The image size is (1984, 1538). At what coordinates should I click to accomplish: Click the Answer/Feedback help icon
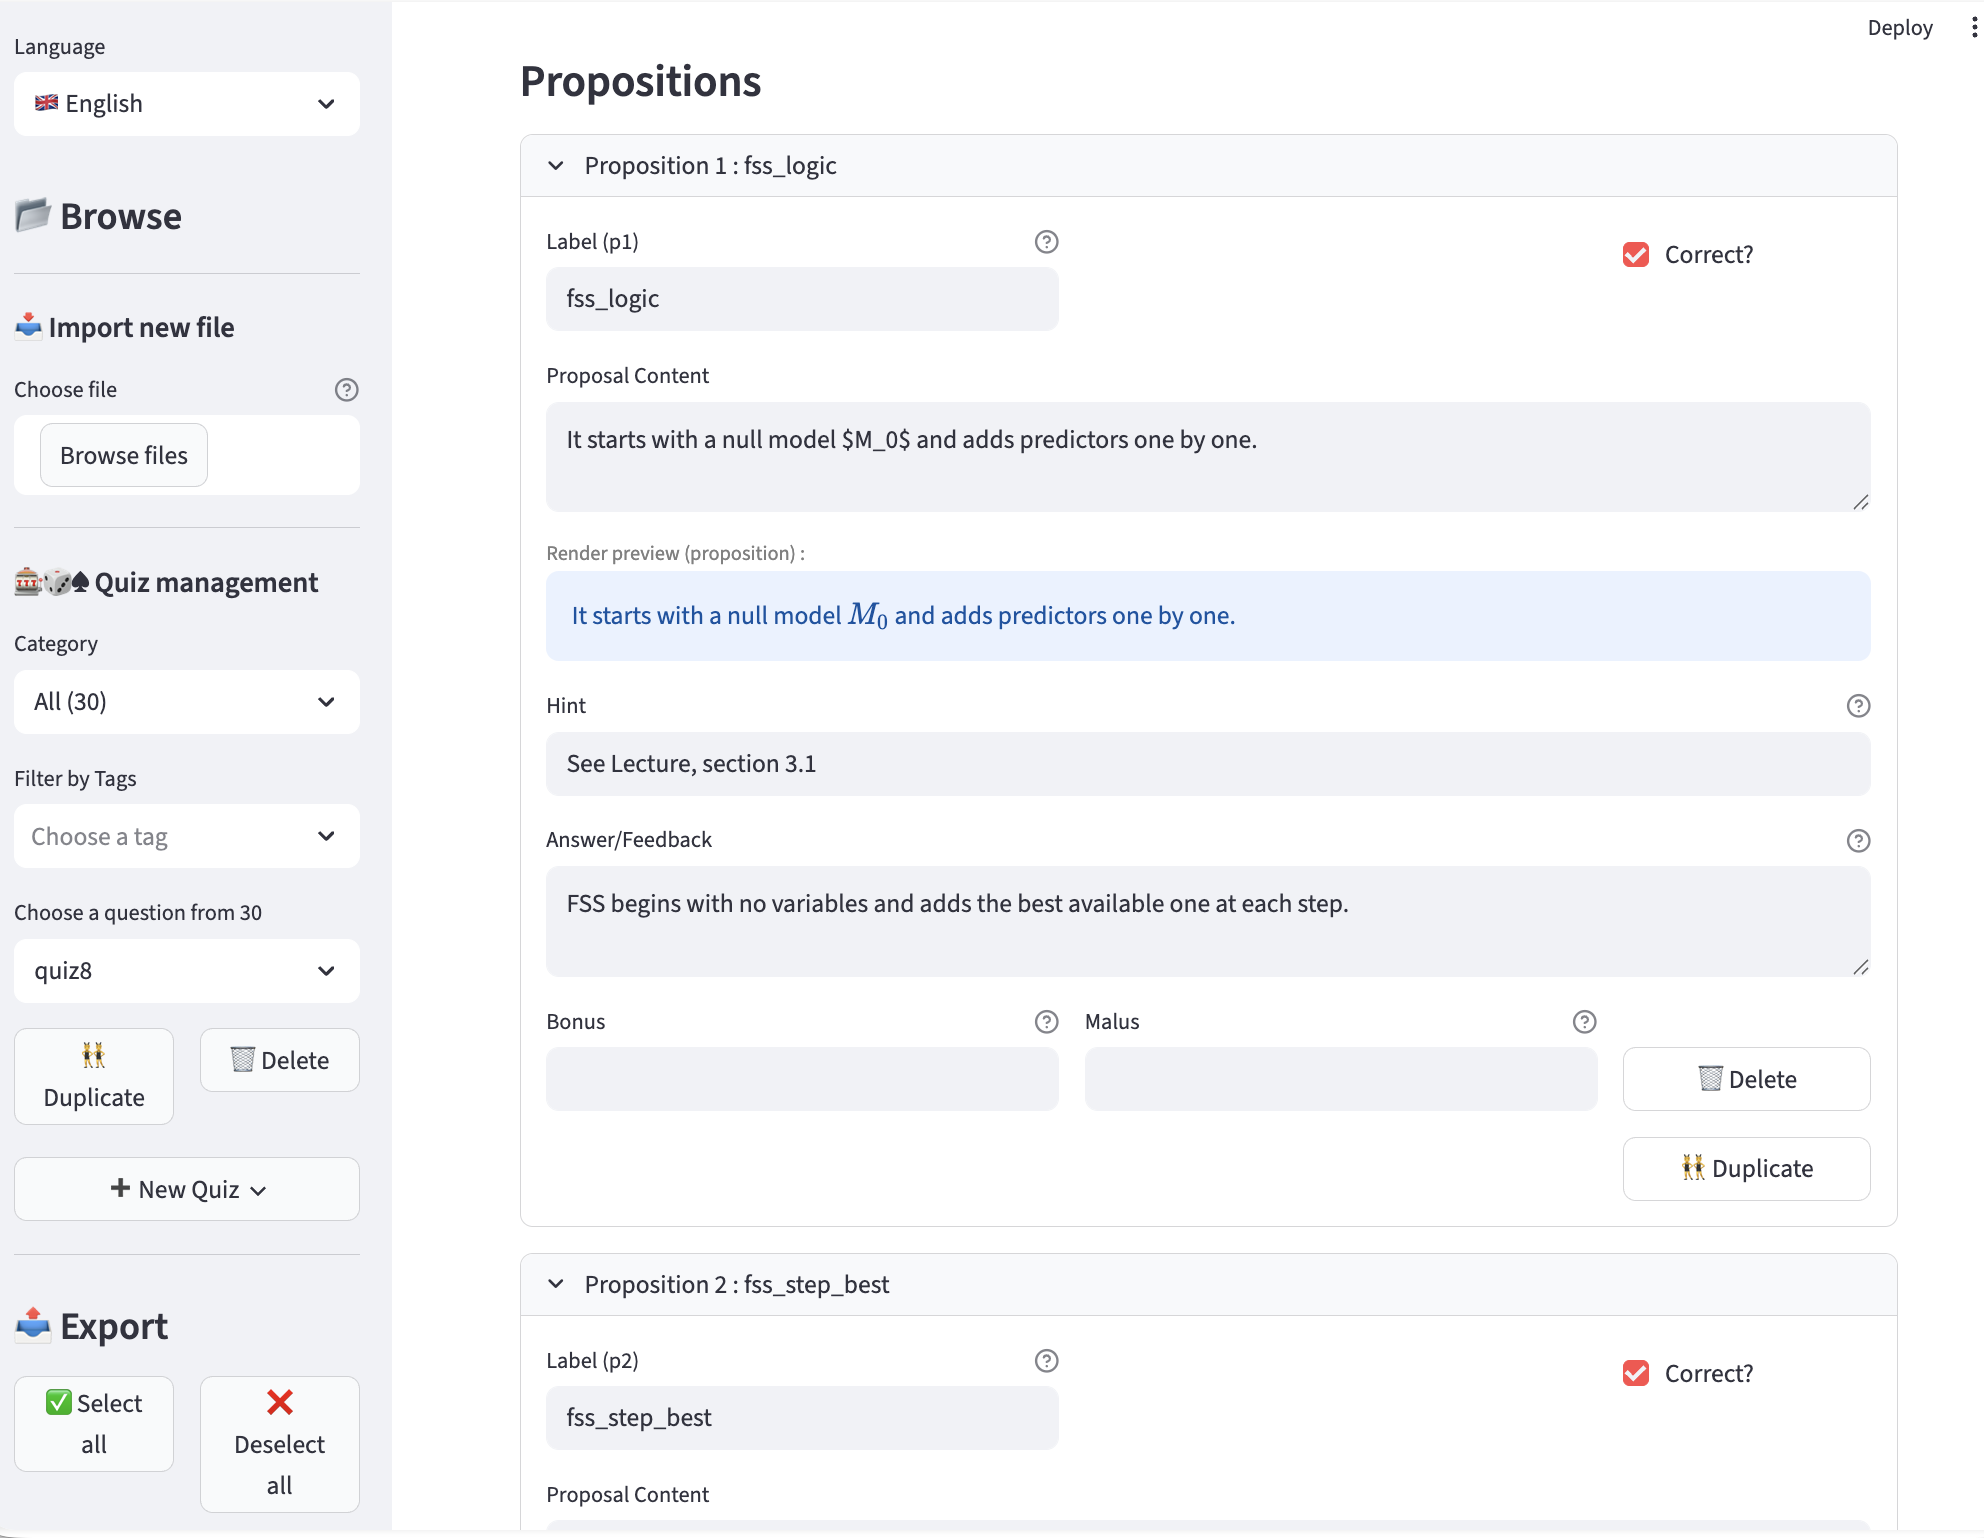pyautogui.click(x=1858, y=841)
